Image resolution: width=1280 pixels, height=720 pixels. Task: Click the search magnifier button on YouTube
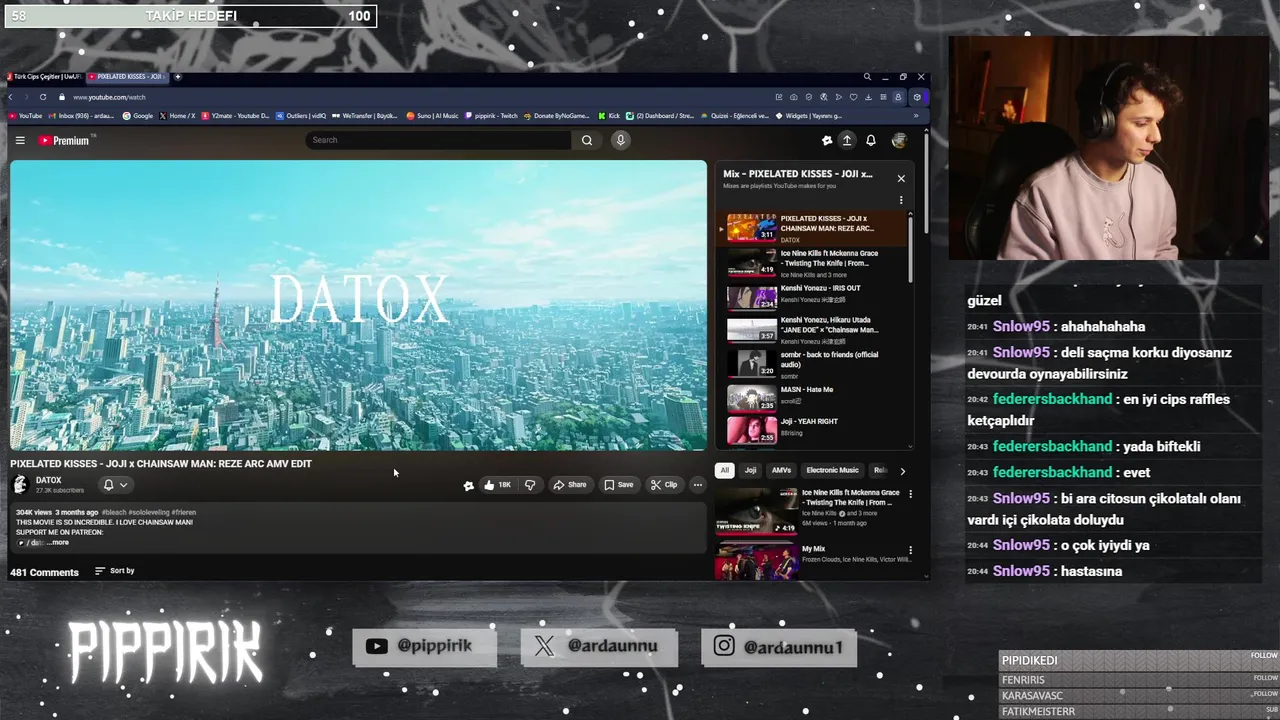pos(587,140)
